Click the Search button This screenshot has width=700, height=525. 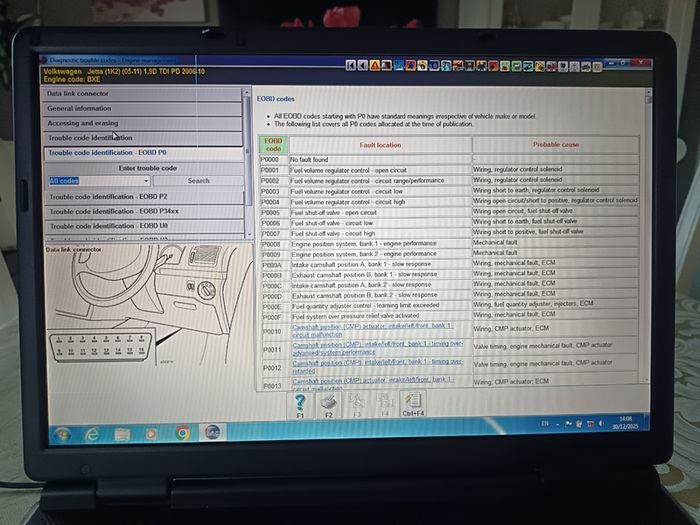(x=198, y=181)
